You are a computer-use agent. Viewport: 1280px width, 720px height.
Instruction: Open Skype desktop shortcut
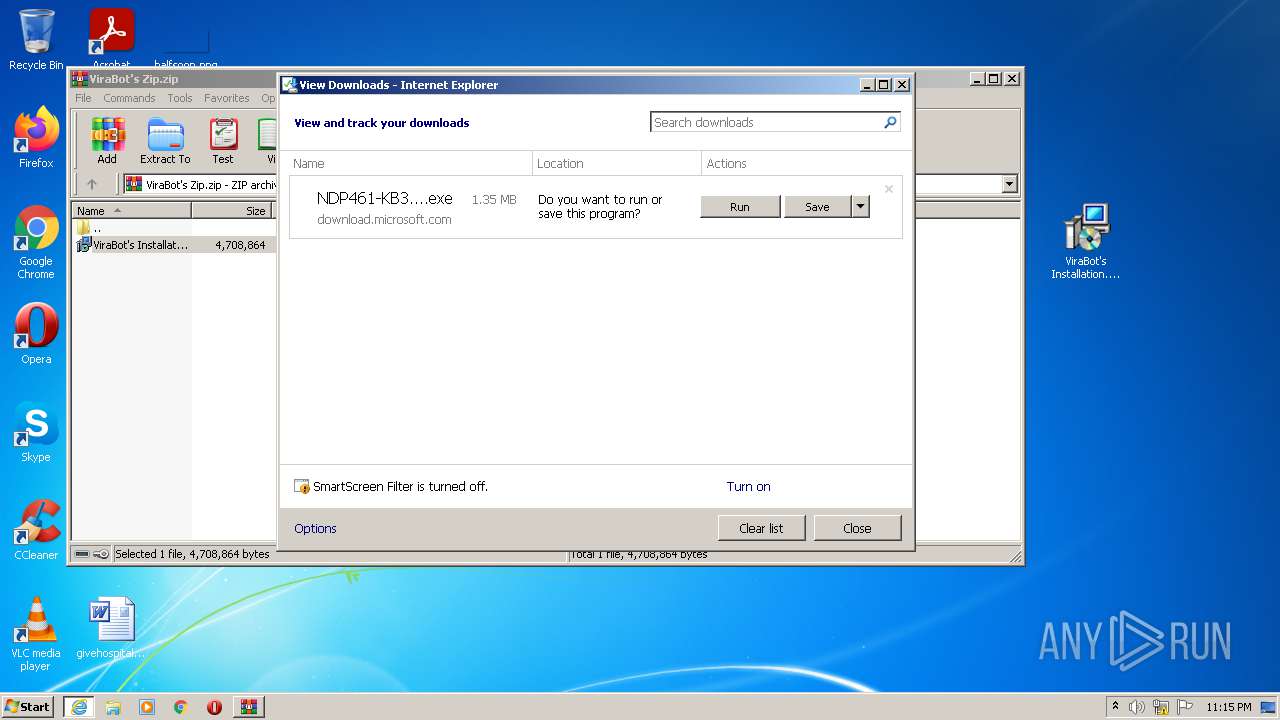point(36,432)
